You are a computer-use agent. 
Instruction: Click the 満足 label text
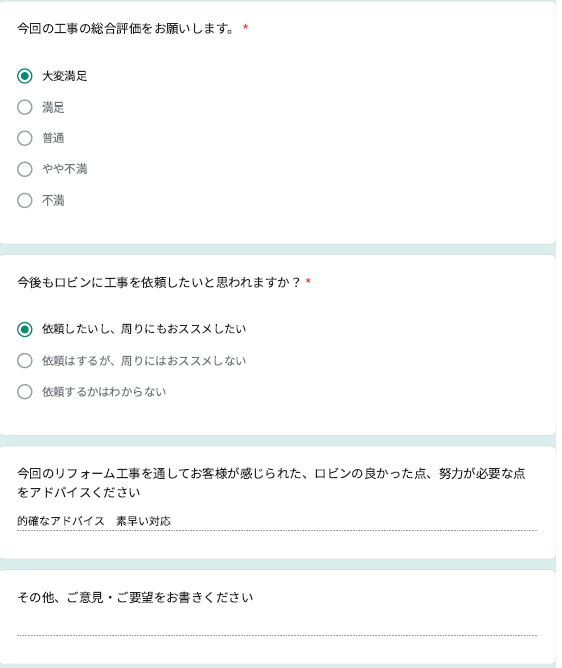pos(53,107)
